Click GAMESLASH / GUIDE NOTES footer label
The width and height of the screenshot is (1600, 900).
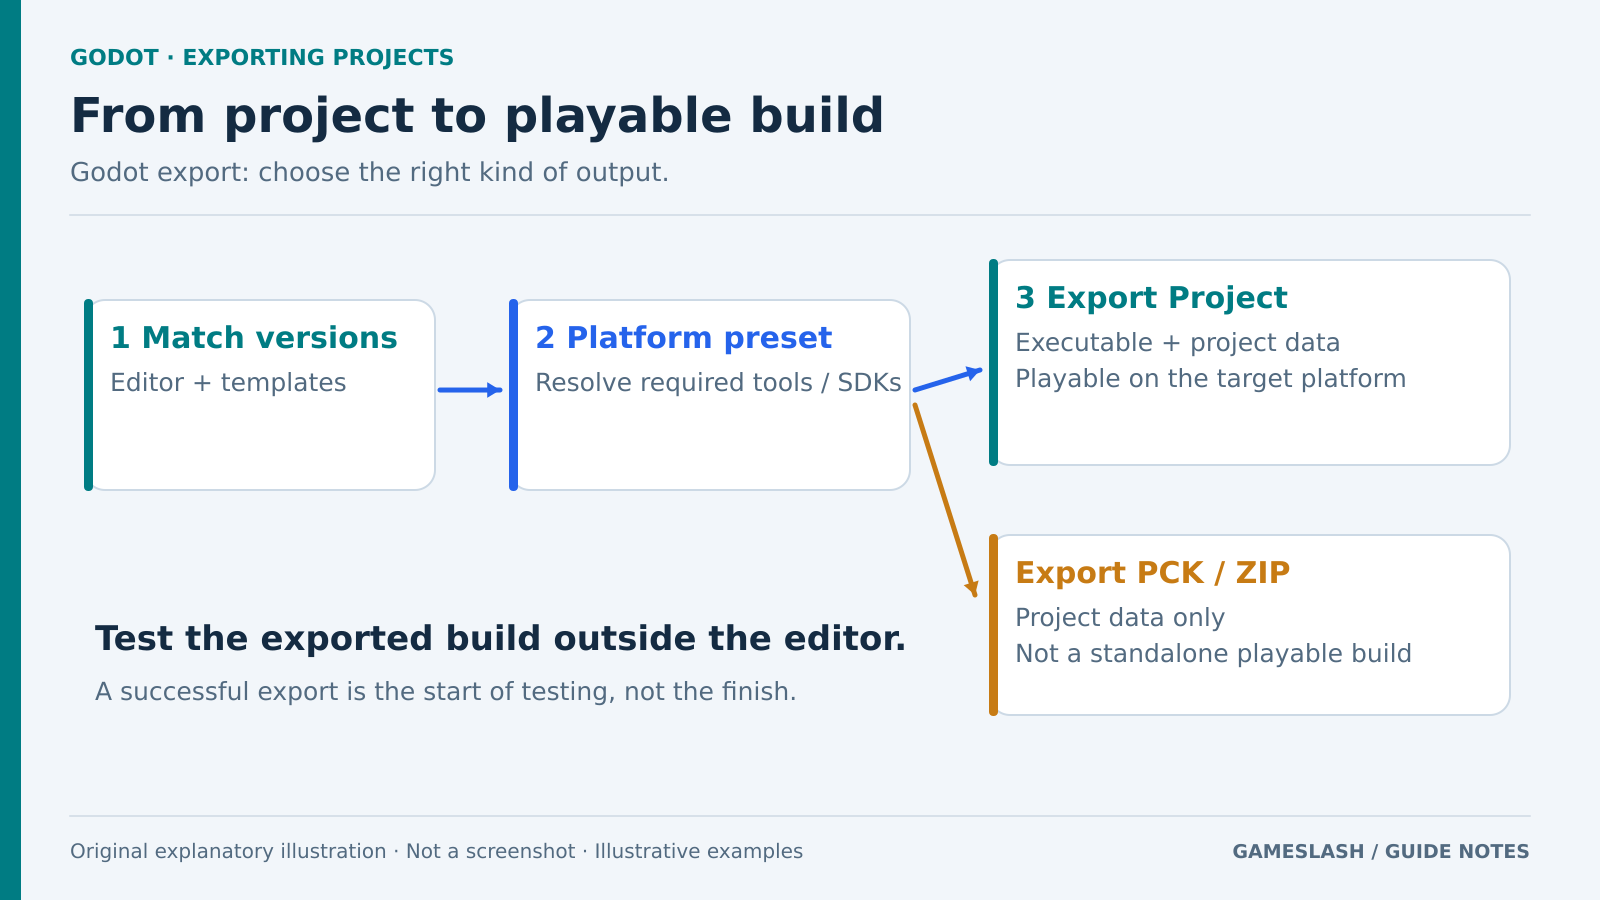[x=1380, y=852]
